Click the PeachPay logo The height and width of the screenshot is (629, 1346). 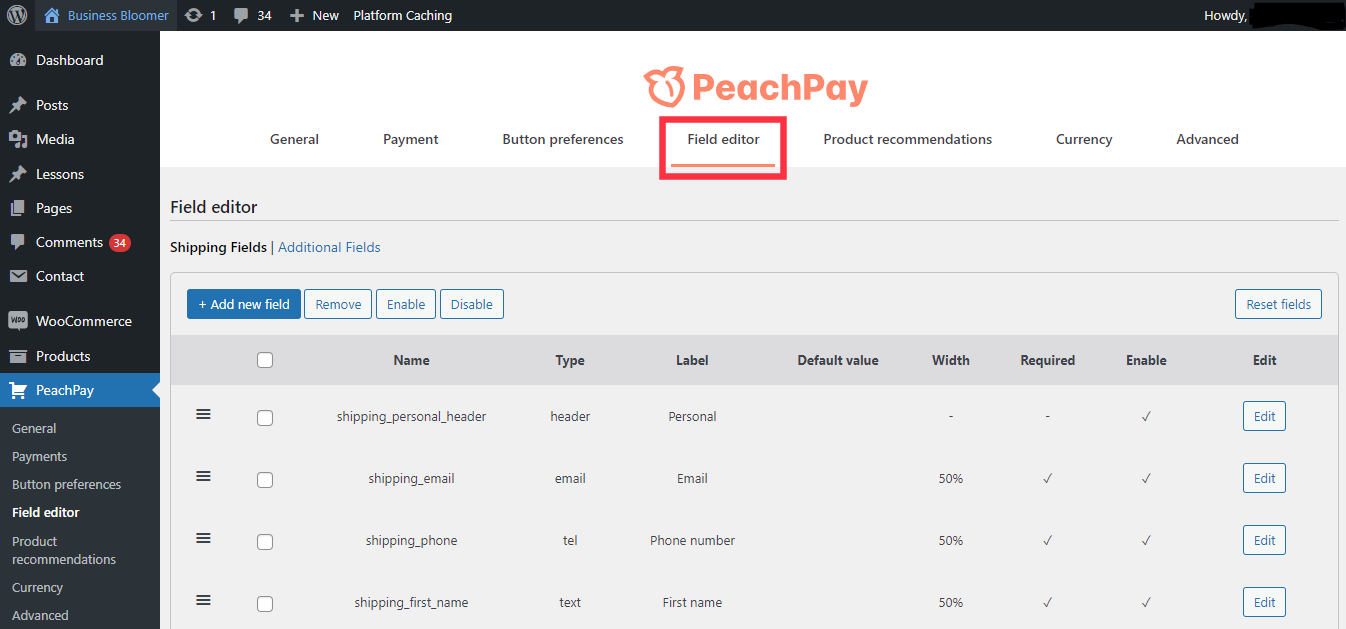(x=756, y=88)
